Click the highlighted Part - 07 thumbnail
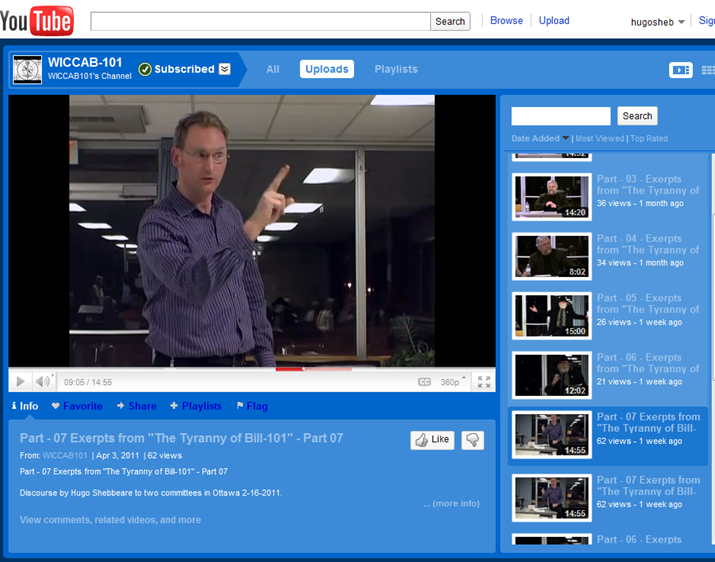Viewport: 715px width, 562px height. pos(552,434)
